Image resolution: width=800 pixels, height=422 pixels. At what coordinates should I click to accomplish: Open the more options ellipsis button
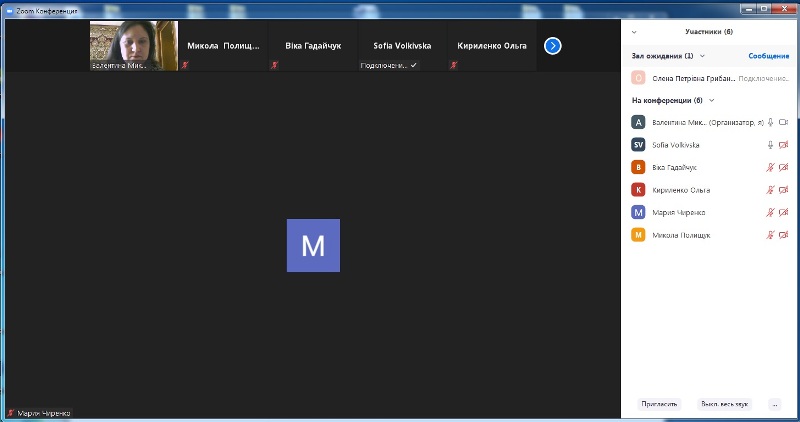click(x=774, y=404)
